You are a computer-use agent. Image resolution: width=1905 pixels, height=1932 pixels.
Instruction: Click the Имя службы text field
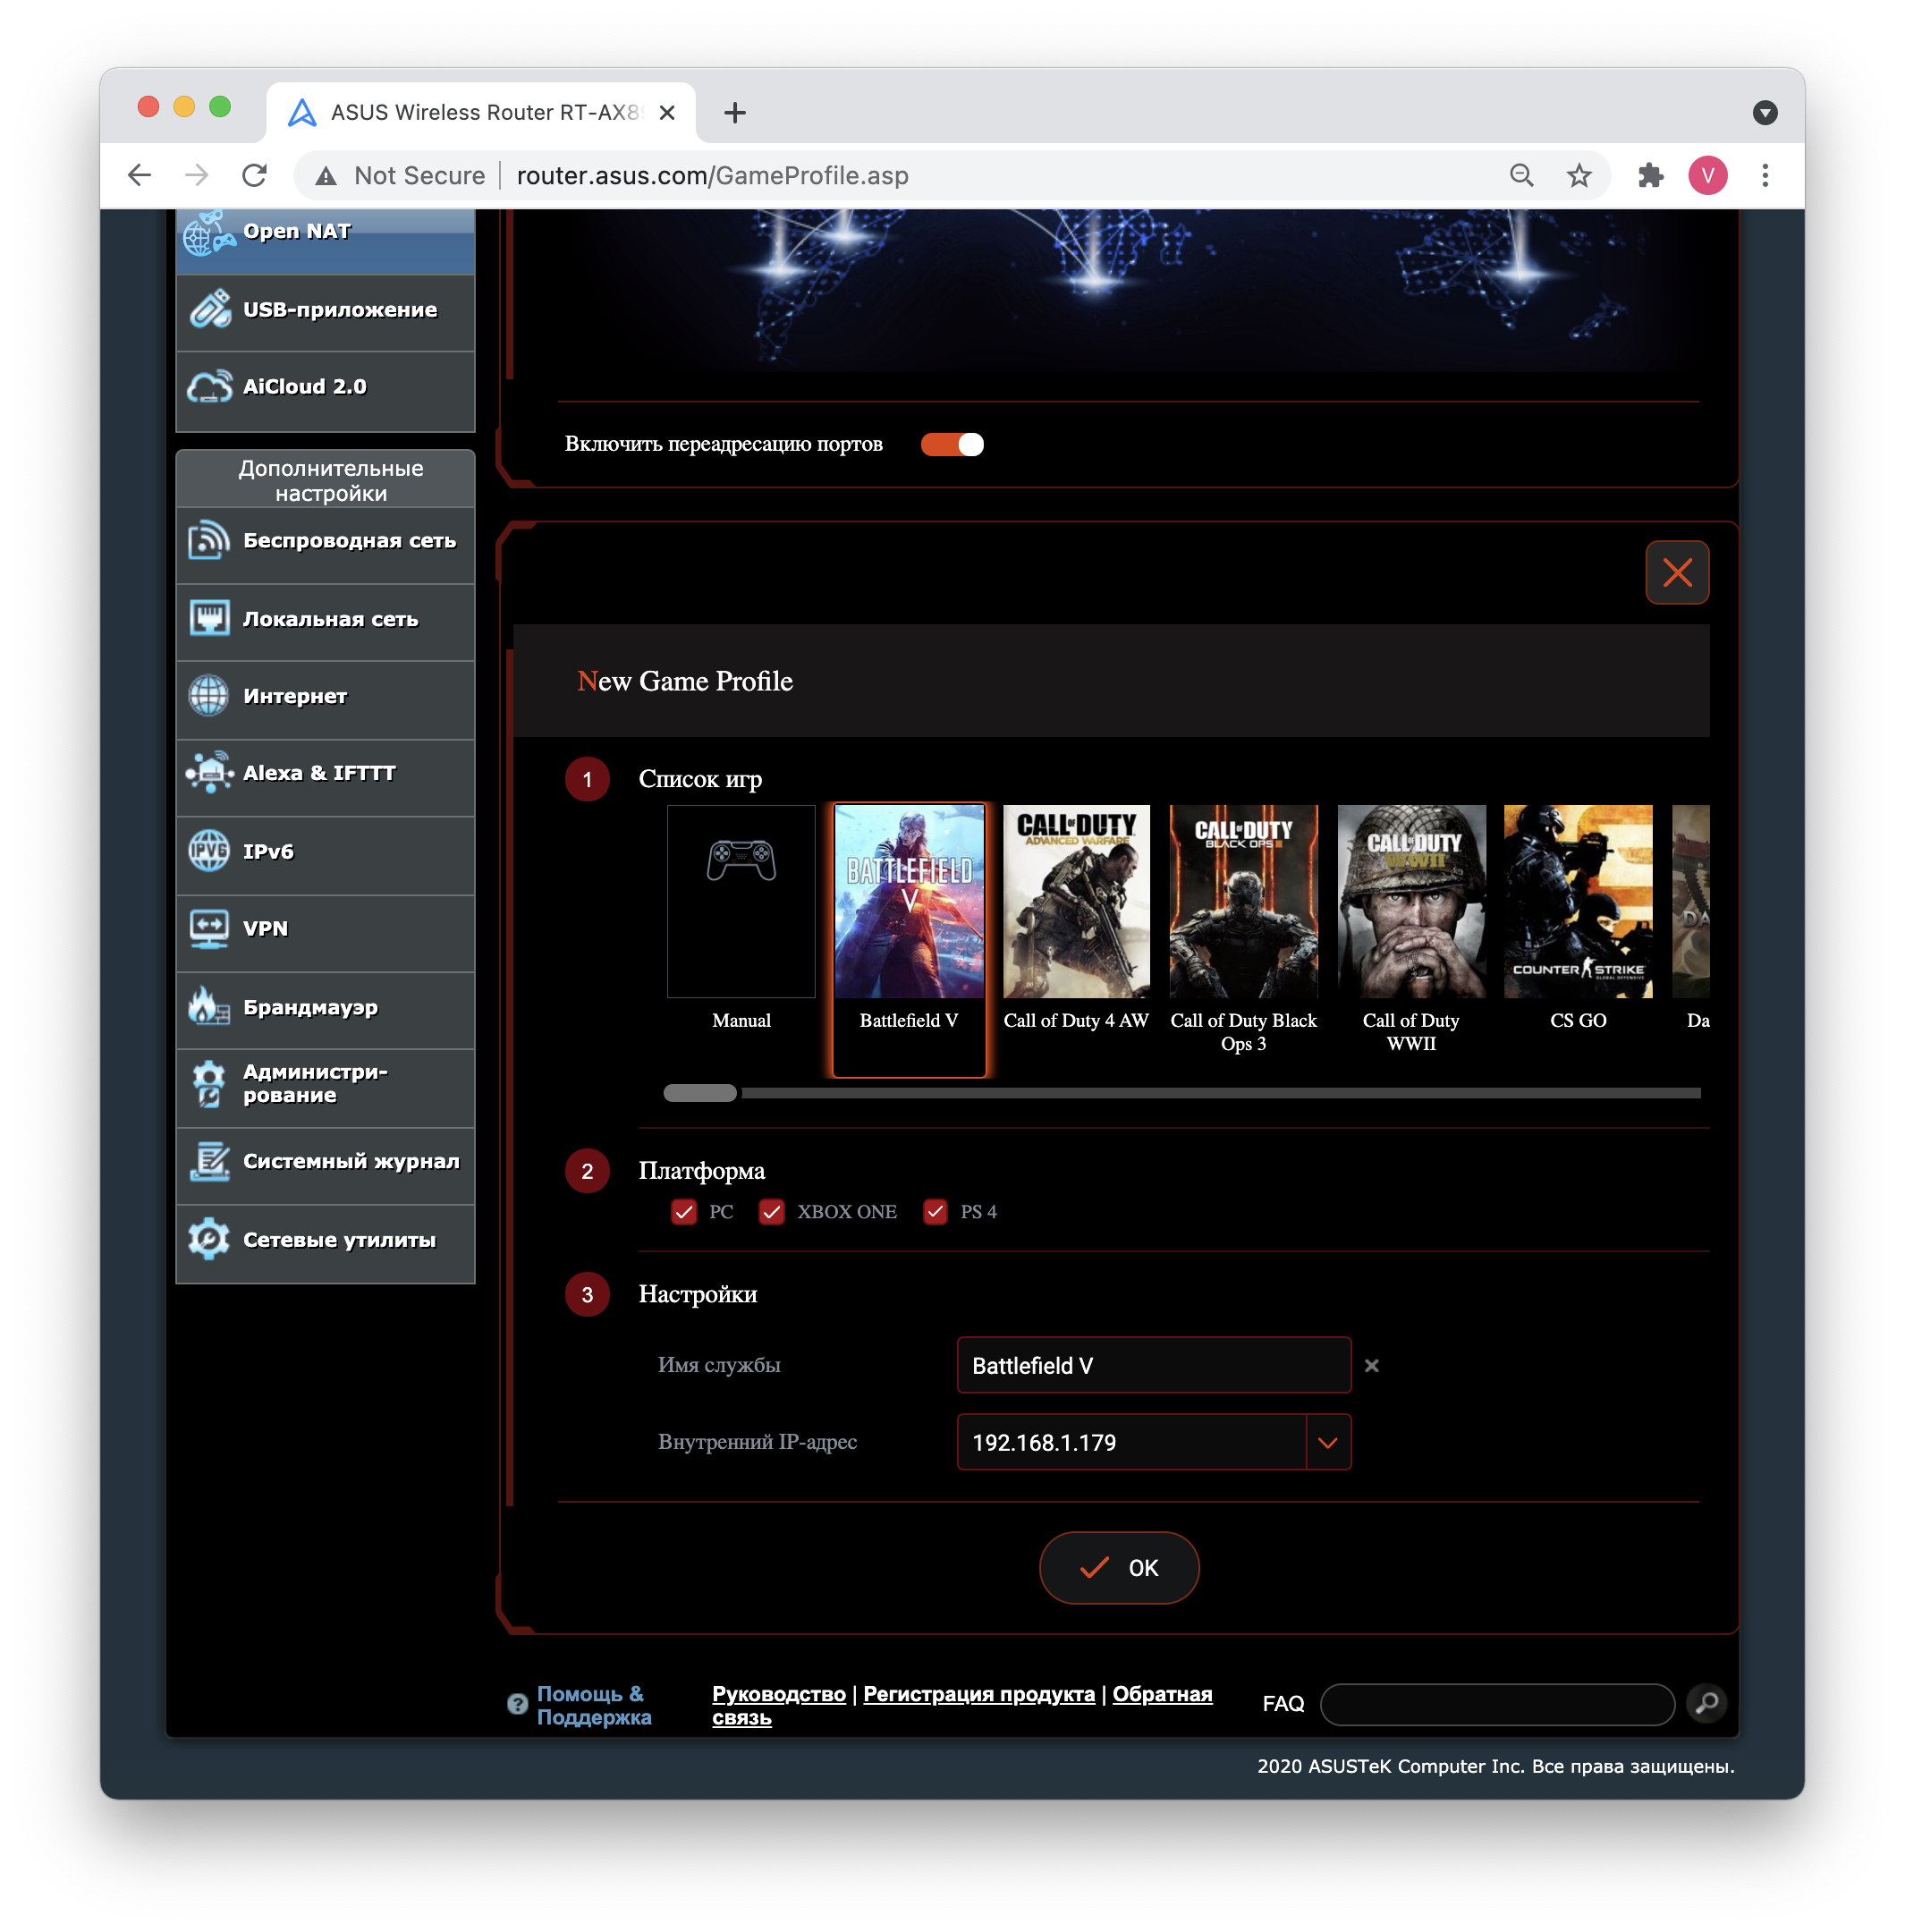1153,1366
